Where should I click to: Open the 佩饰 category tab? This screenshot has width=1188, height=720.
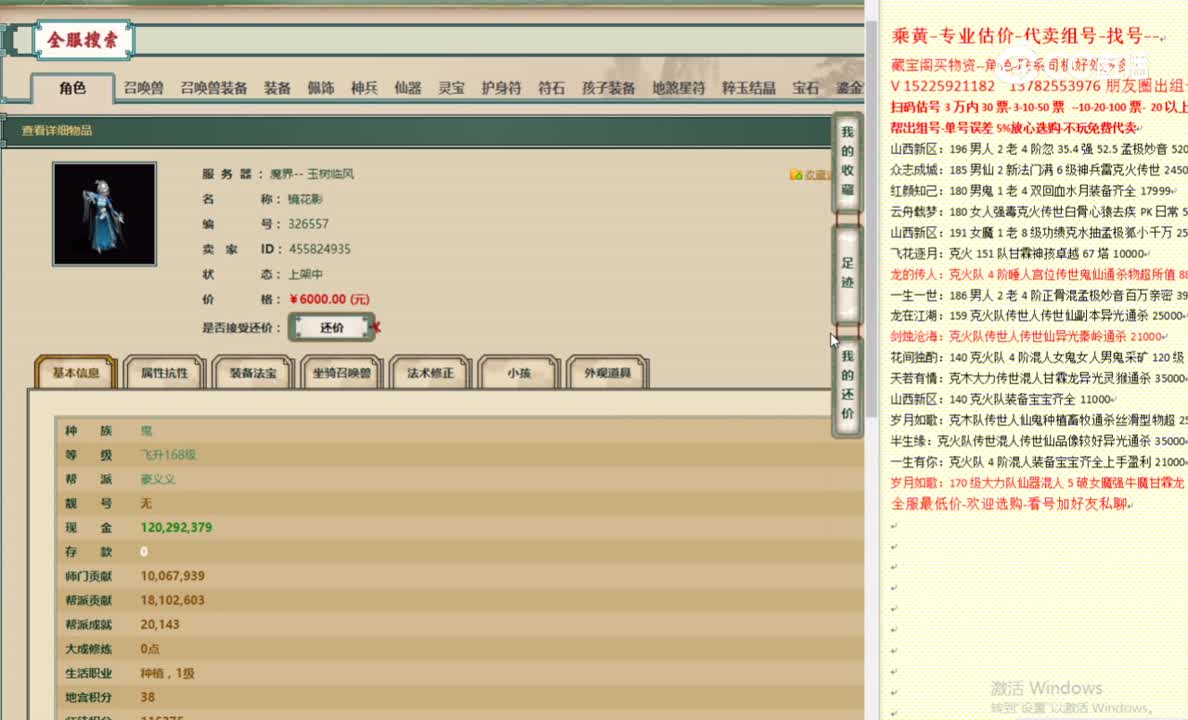pyautogui.click(x=320, y=88)
